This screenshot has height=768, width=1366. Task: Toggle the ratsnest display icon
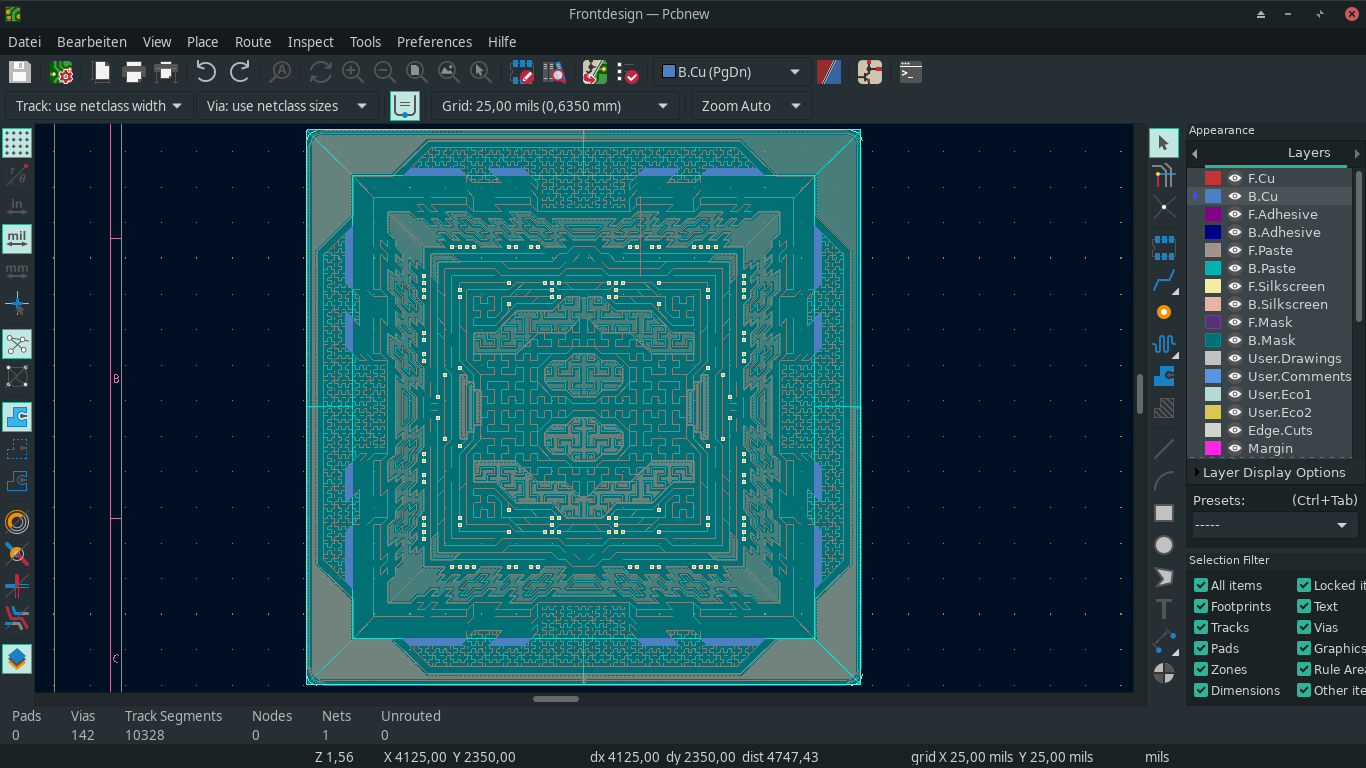17,344
